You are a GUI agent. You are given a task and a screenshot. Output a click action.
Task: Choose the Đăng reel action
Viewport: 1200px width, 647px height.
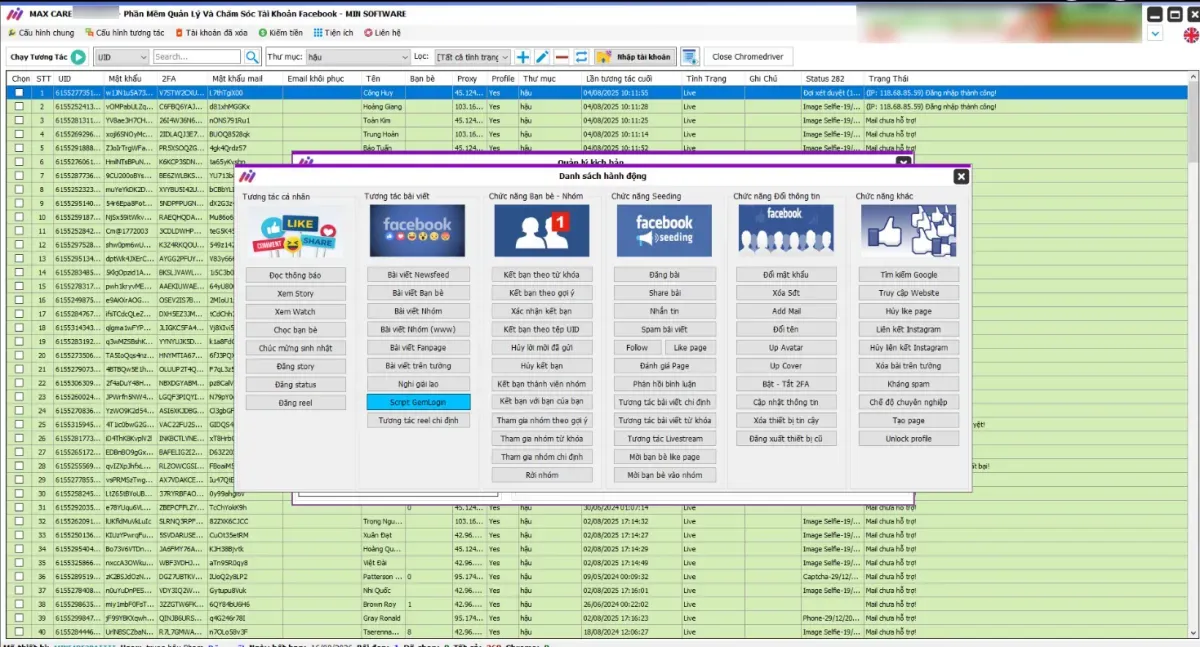click(x=295, y=402)
